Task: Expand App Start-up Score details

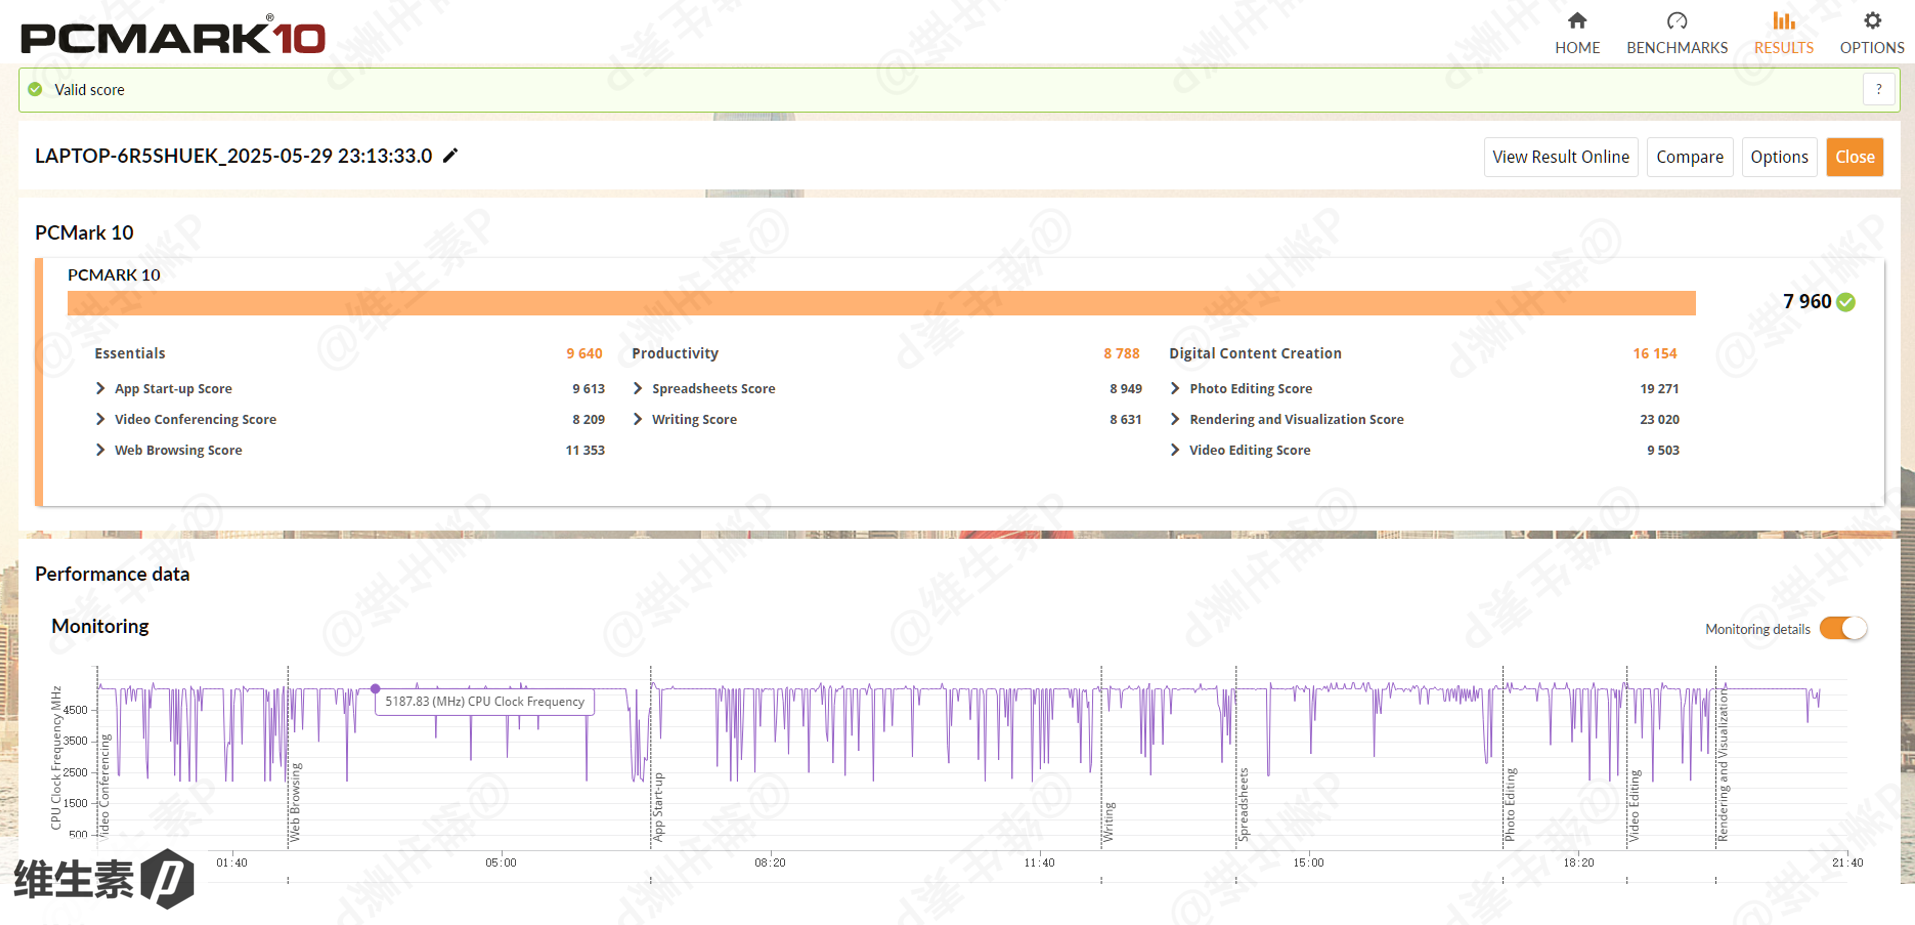Action: [x=100, y=388]
